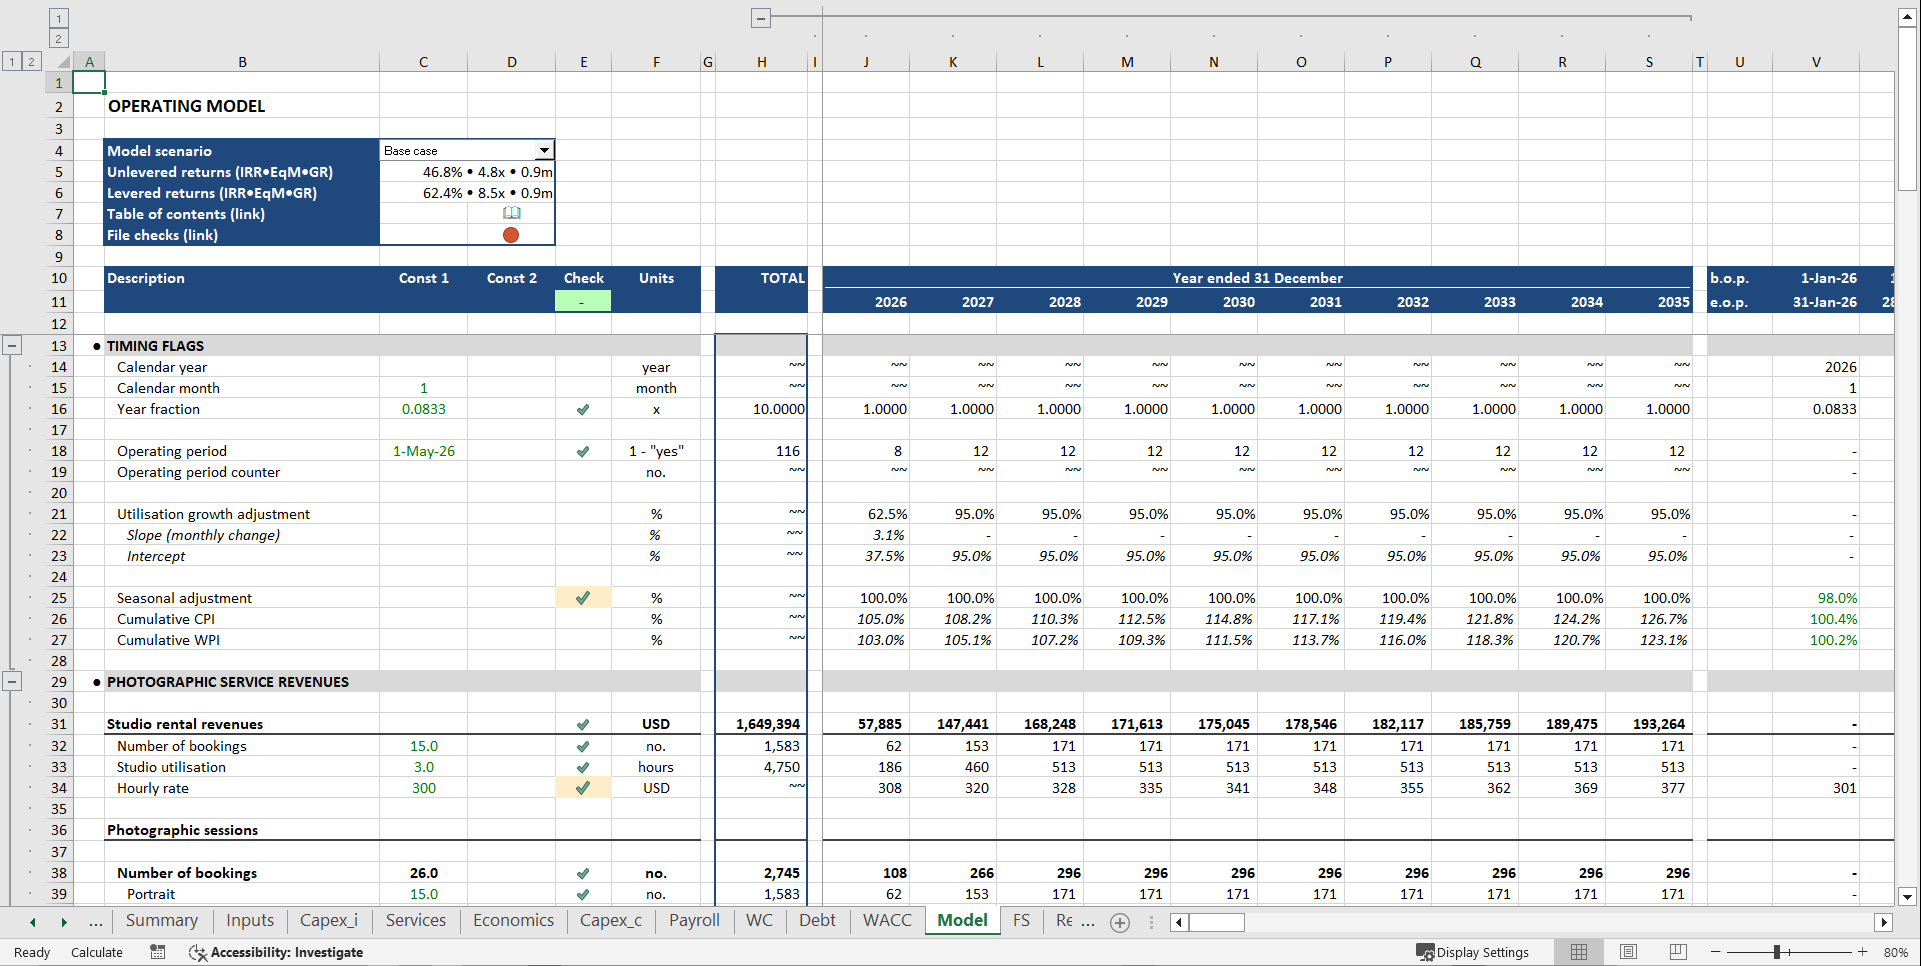Image resolution: width=1921 pixels, height=966 pixels.
Task: Select the Normal view icon
Action: click(x=1579, y=952)
